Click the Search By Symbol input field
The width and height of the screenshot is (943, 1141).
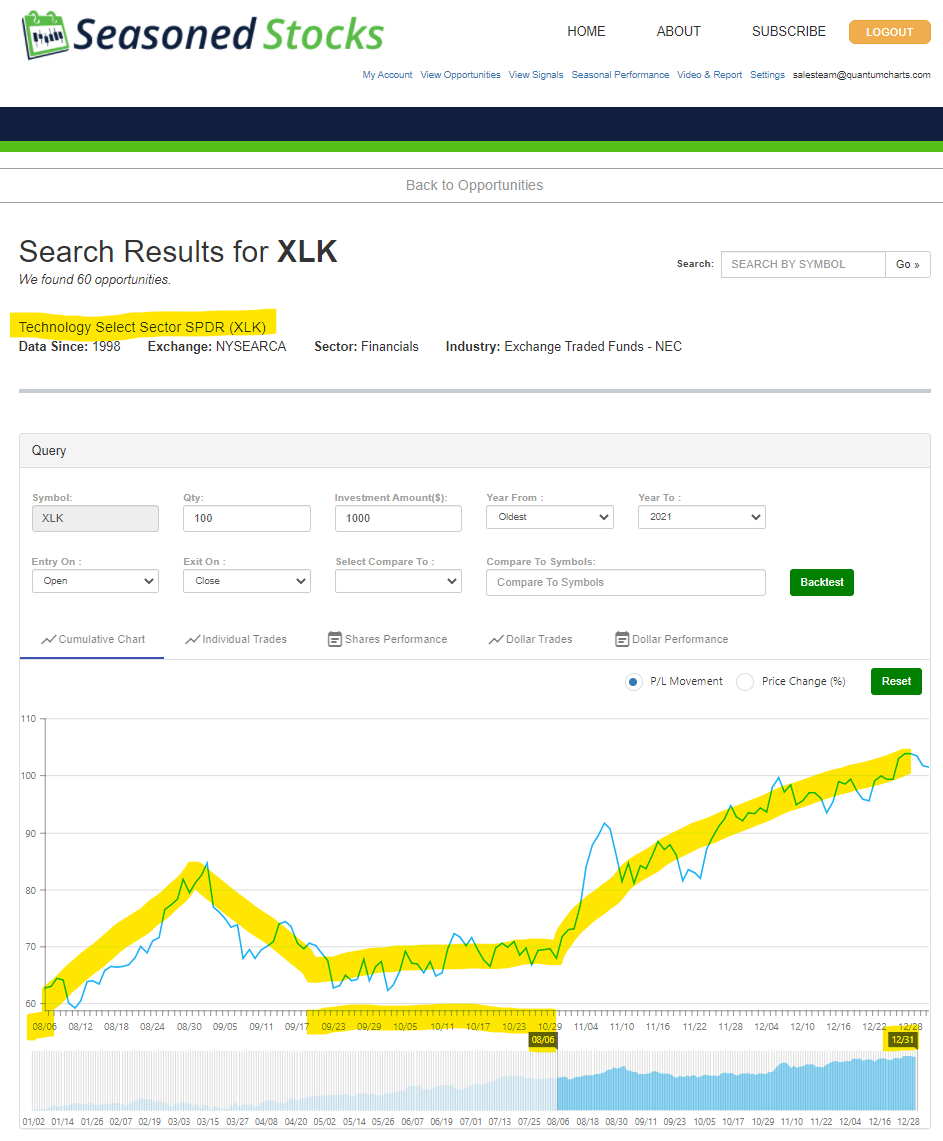pos(802,264)
